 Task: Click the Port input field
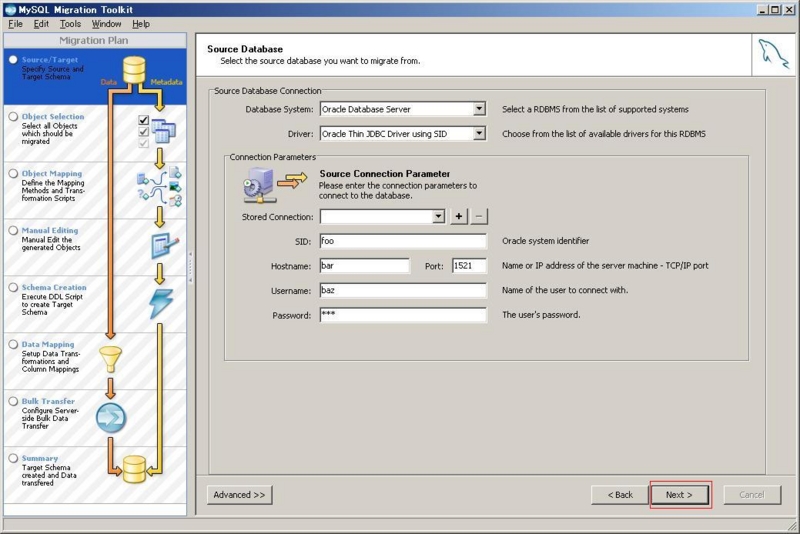tap(469, 265)
